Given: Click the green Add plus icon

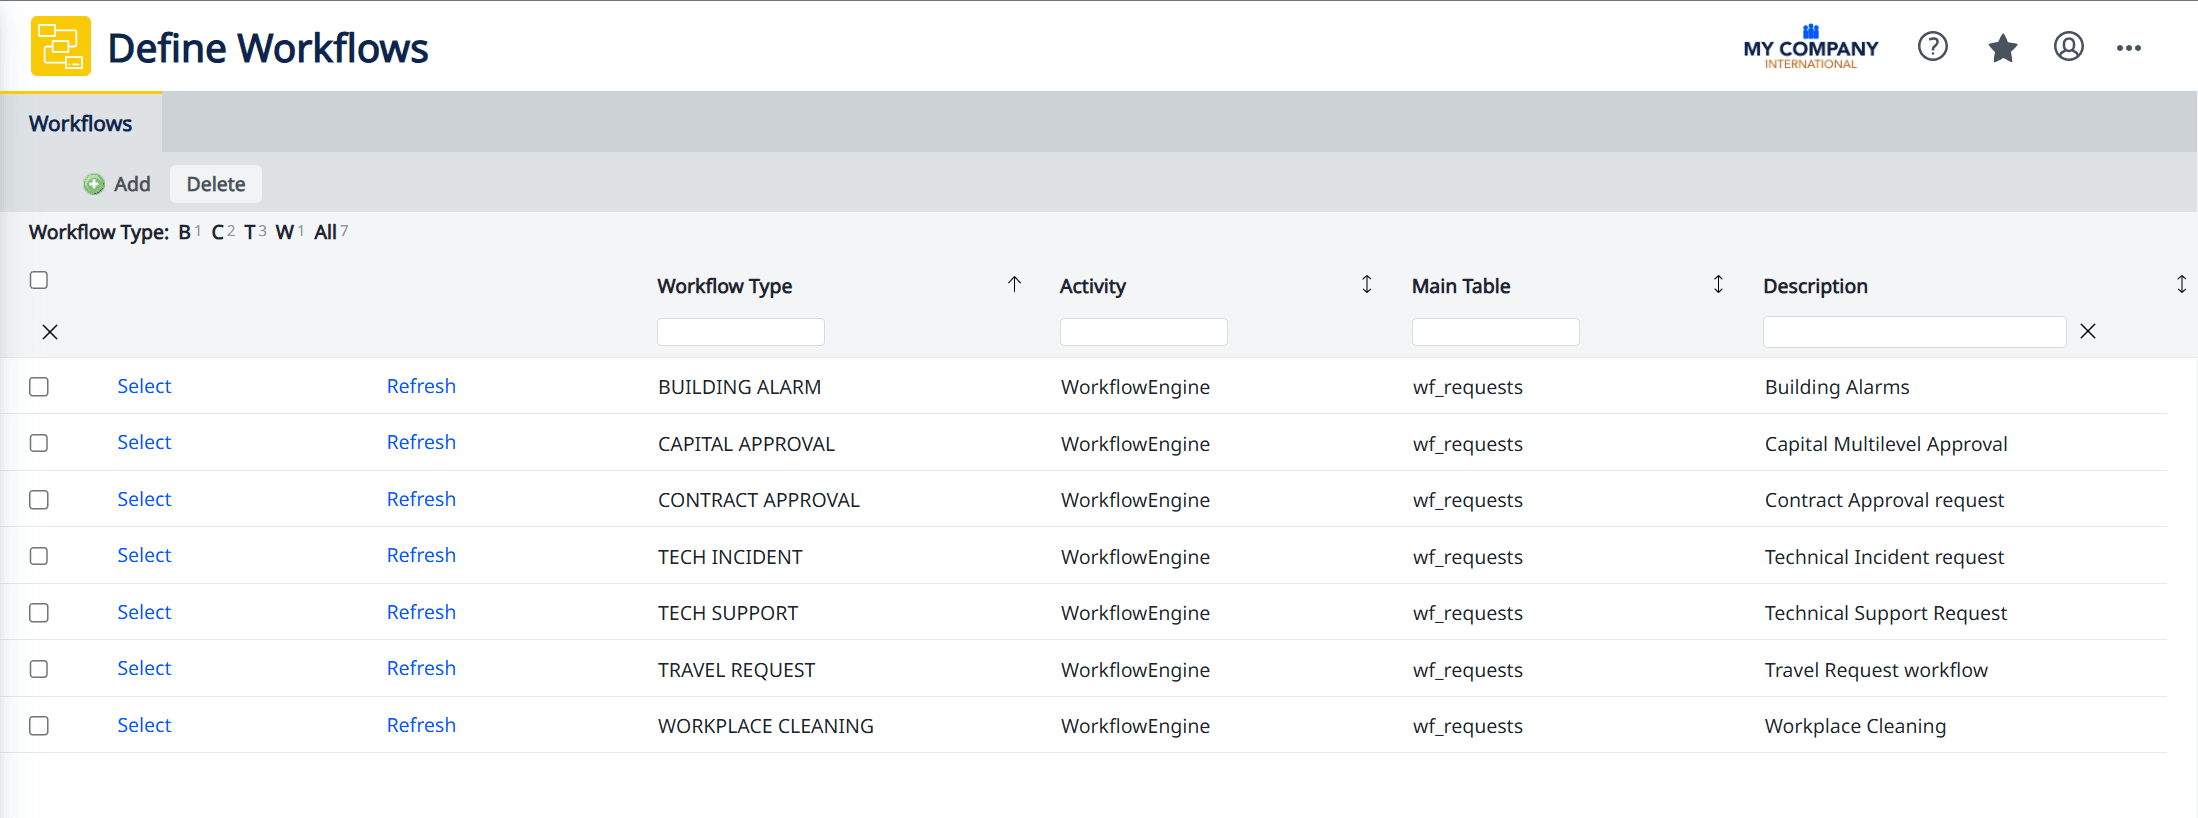Looking at the screenshot, I should (x=94, y=184).
